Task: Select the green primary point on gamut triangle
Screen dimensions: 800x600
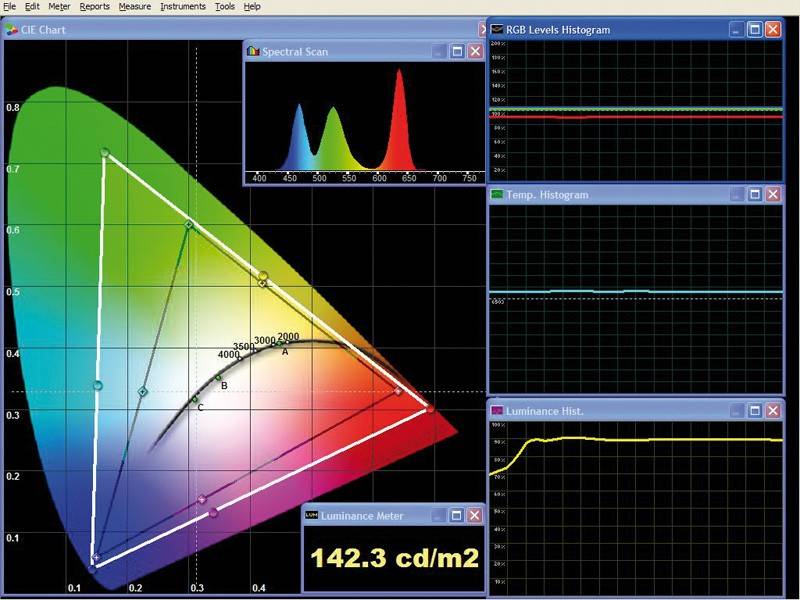Action: [x=105, y=152]
